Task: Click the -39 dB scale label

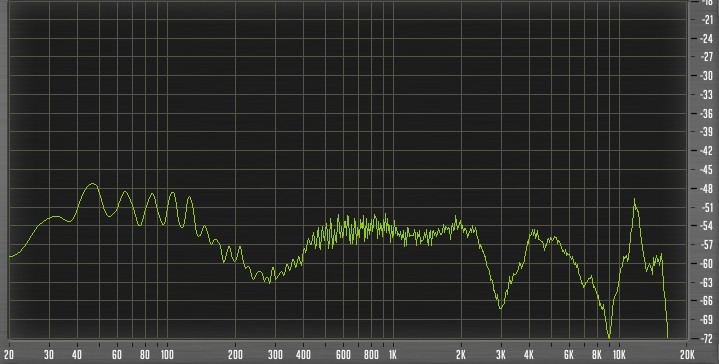Action: pos(707,132)
